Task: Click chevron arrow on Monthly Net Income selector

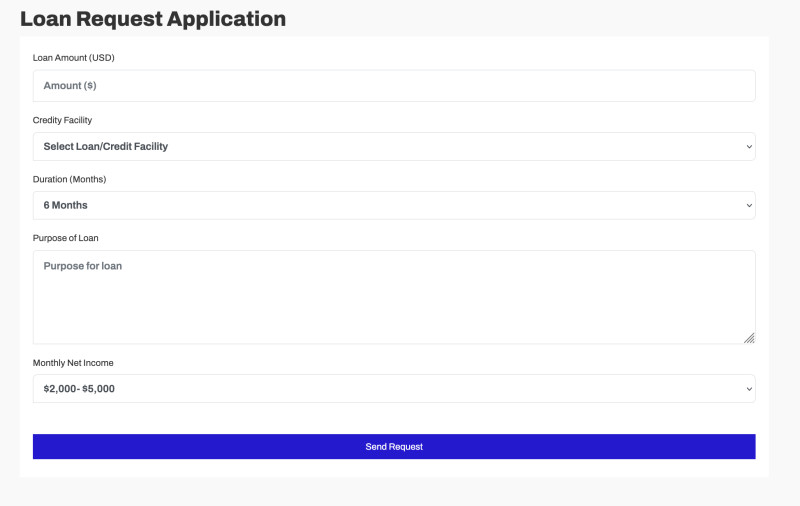Action: tap(749, 389)
